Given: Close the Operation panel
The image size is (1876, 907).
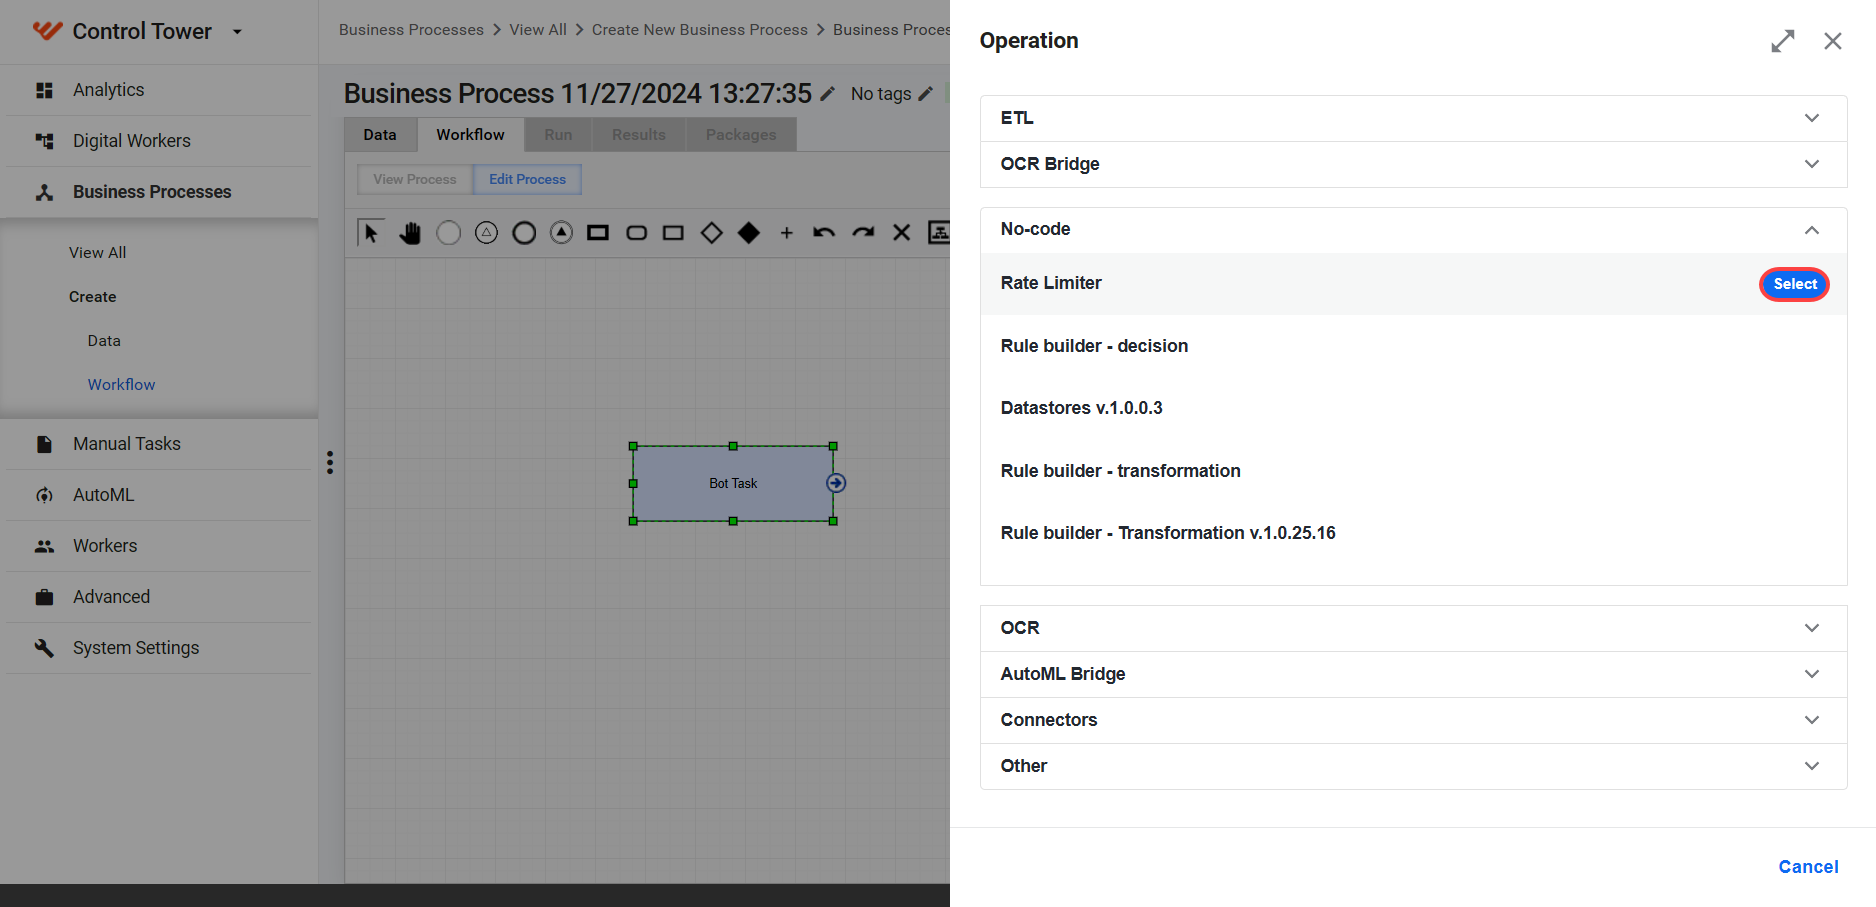Looking at the screenshot, I should click(x=1833, y=41).
